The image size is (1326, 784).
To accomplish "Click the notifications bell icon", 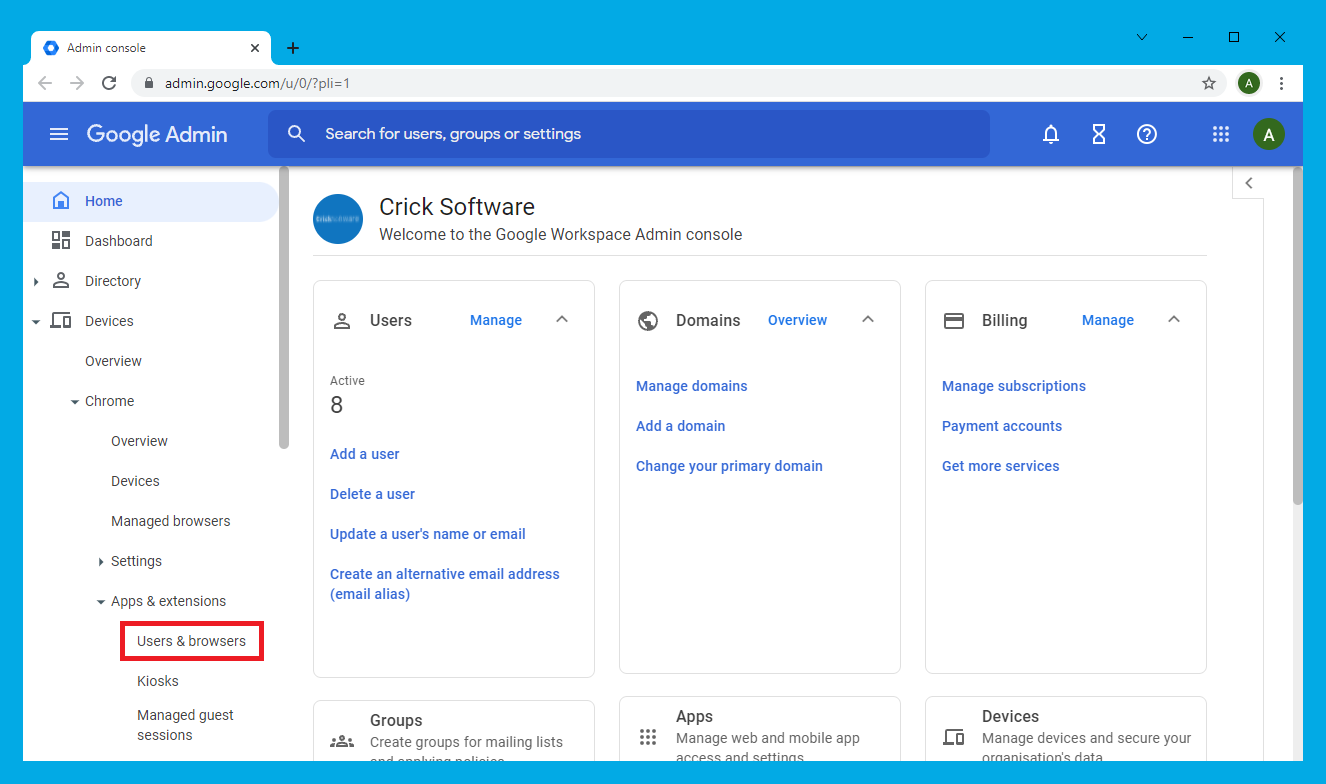I will pyautogui.click(x=1051, y=134).
